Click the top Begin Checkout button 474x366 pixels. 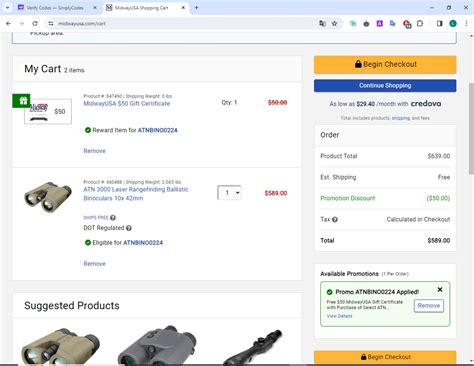click(385, 64)
